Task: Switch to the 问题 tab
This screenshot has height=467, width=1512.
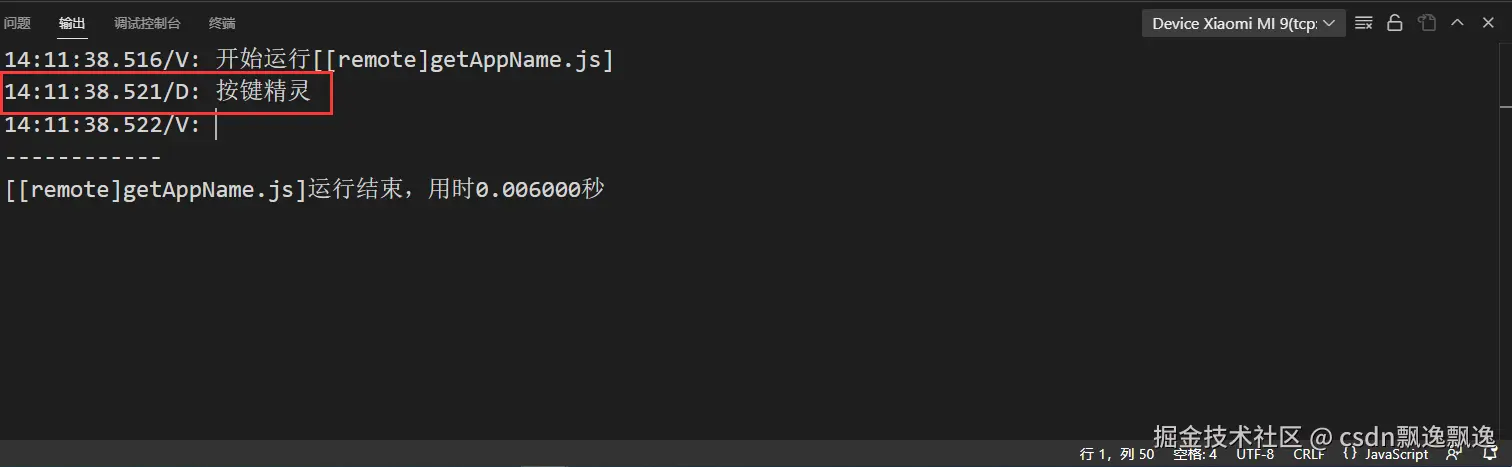Action: 17,23
